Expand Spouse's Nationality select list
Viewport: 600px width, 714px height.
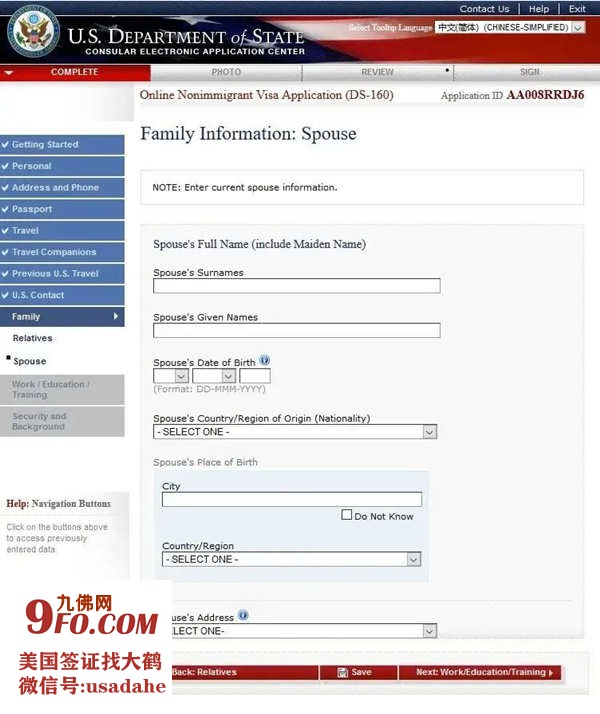click(295, 432)
